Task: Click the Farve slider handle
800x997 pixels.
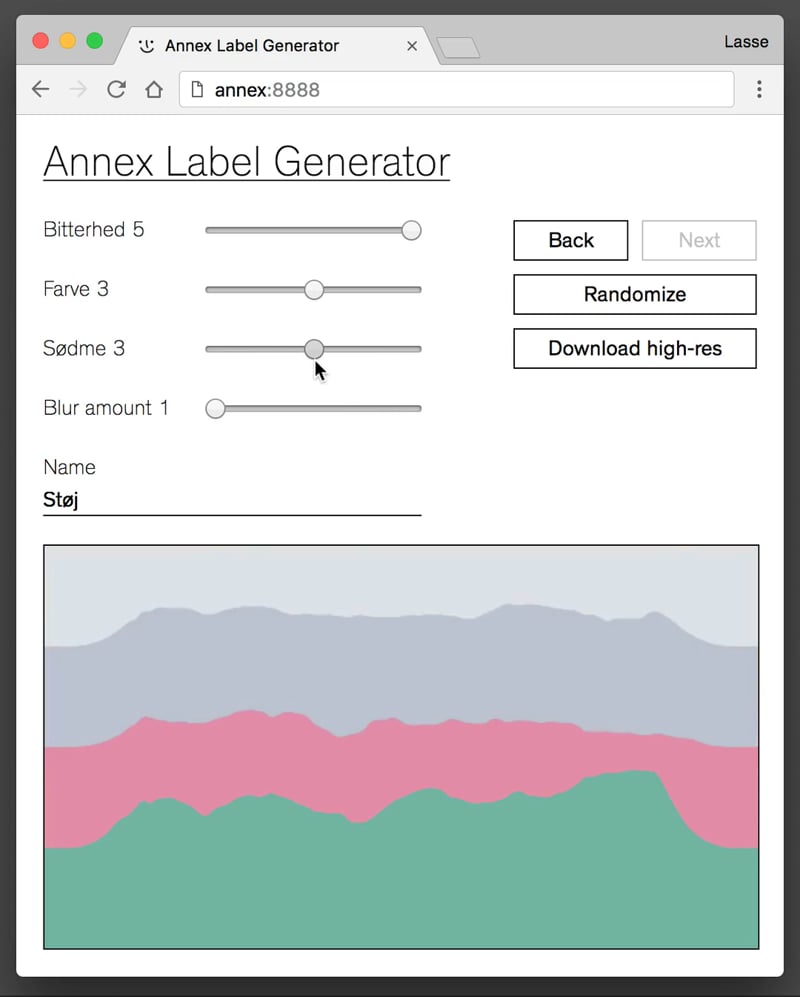Action: tap(314, 289)
